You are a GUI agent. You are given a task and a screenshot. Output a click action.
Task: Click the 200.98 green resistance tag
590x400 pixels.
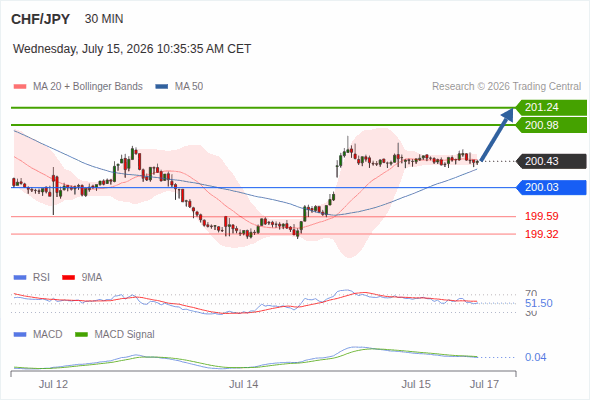click(551, 125)
